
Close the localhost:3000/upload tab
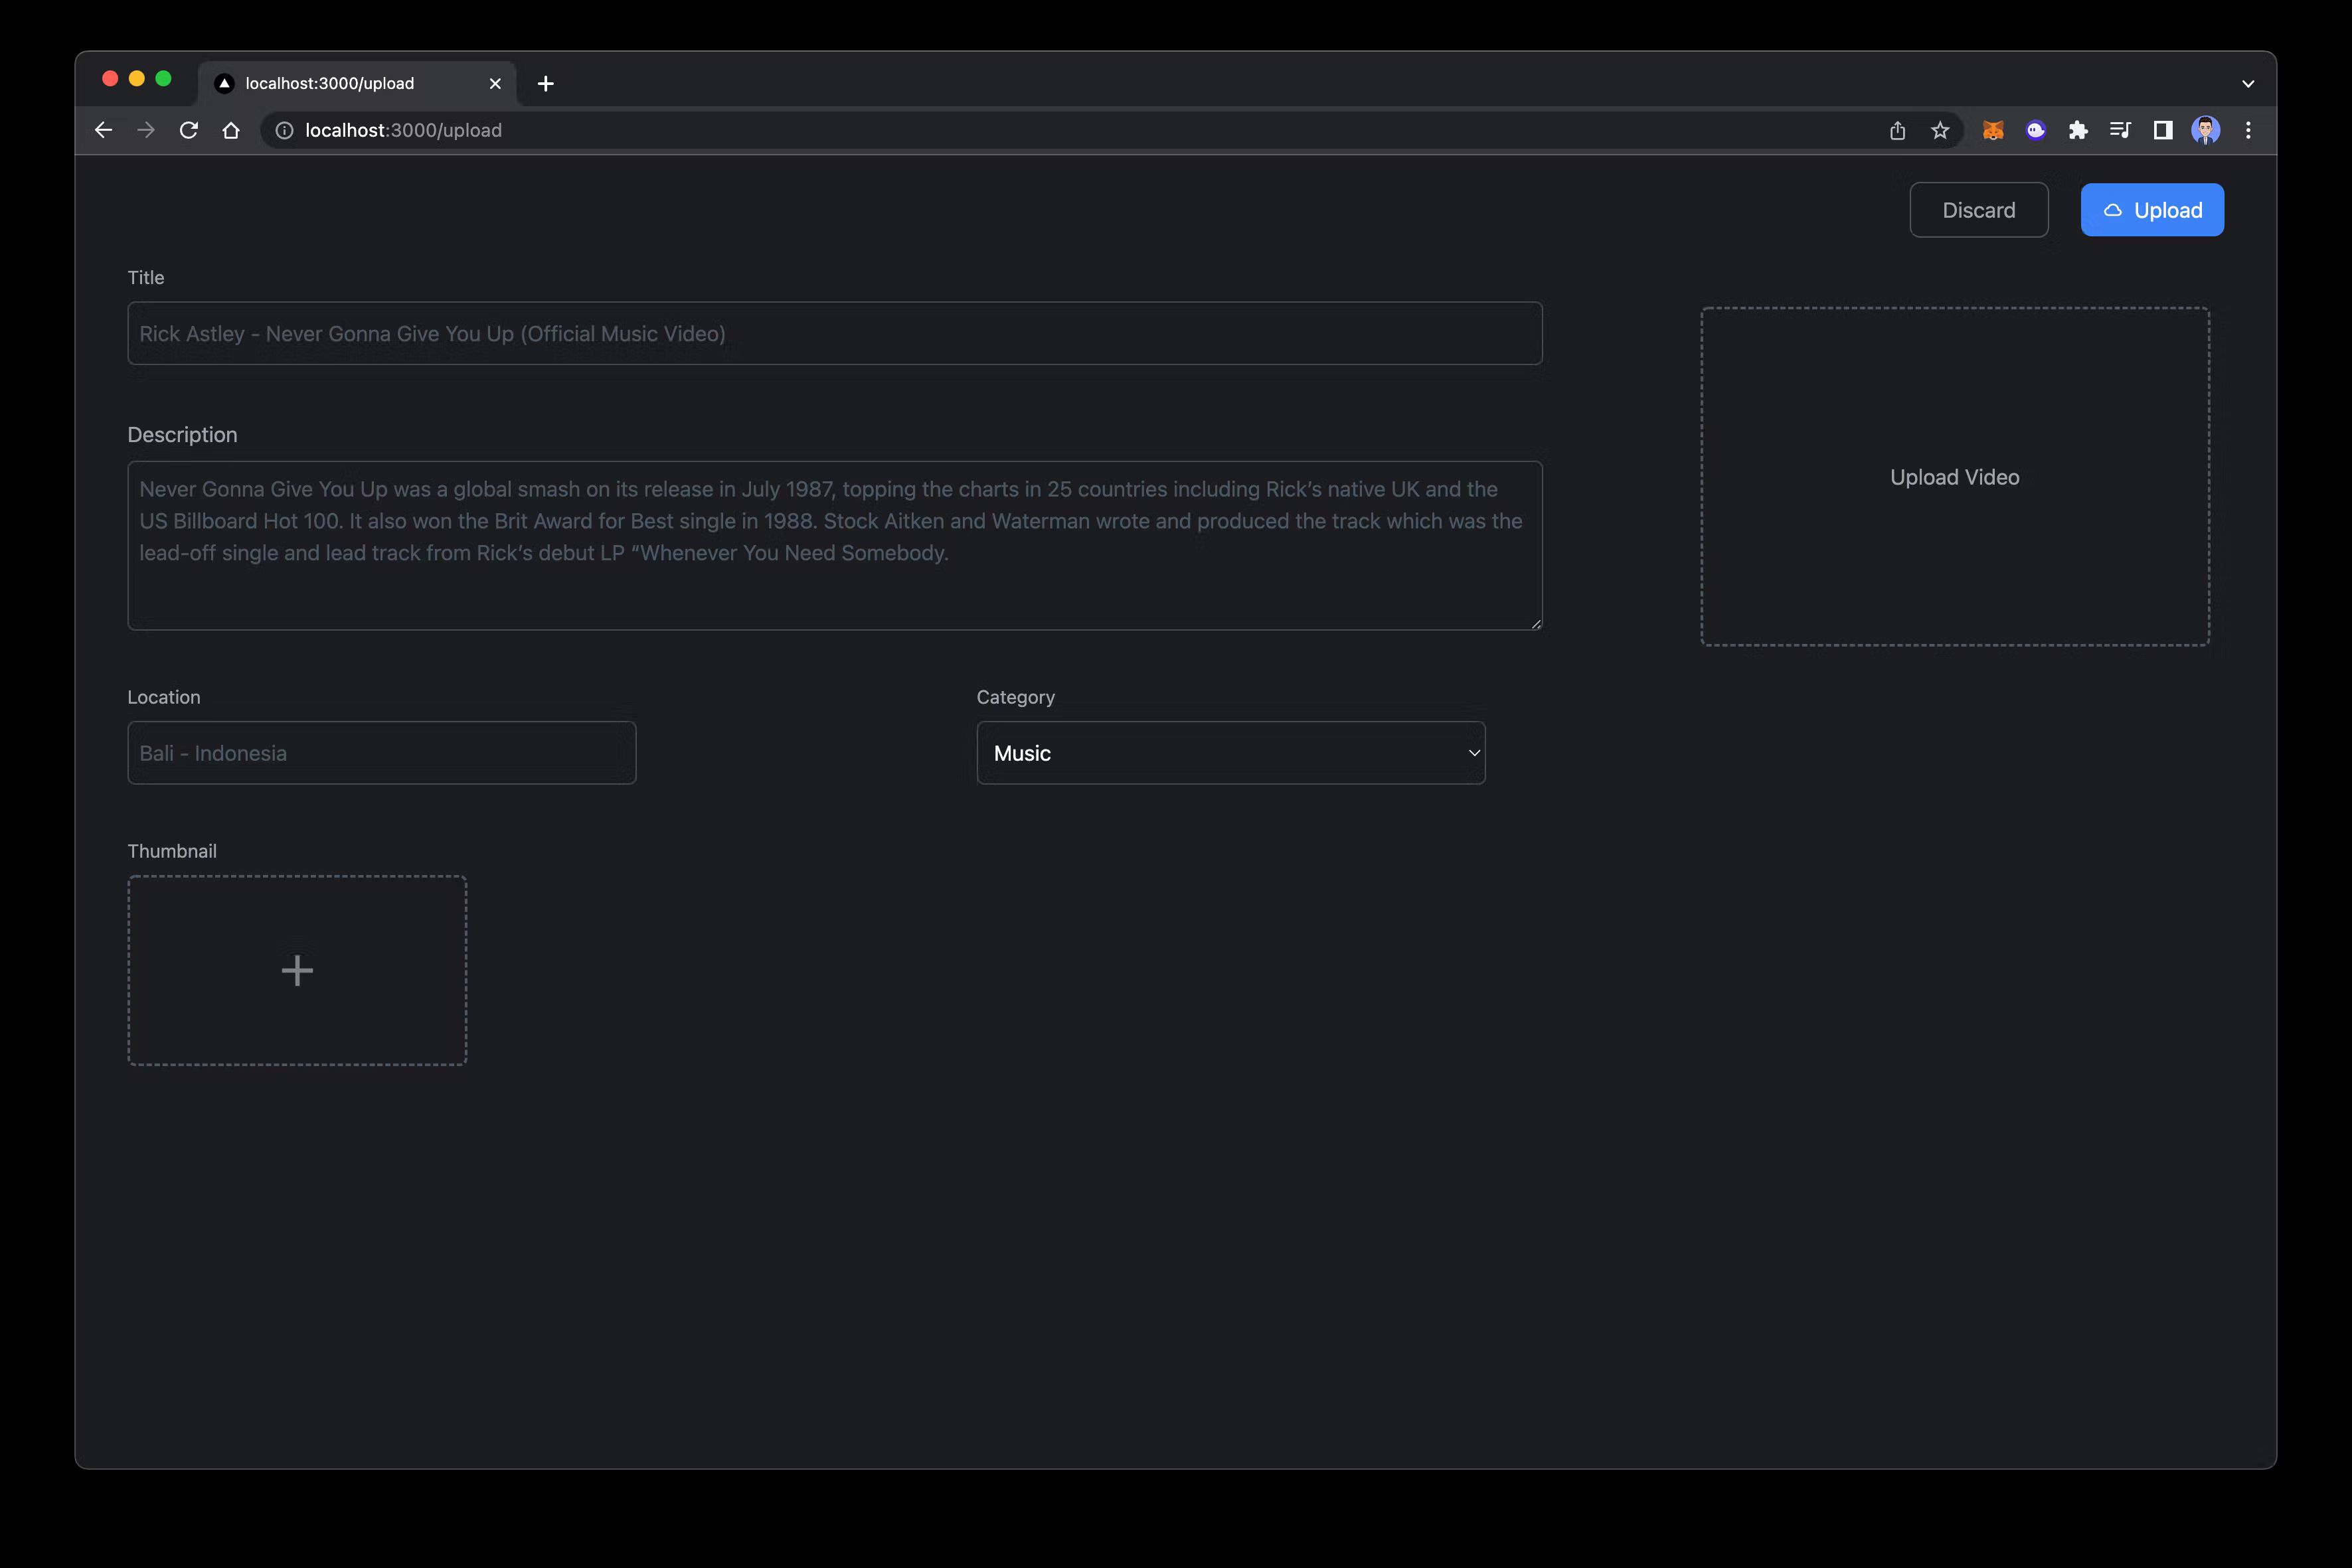pos(495,83)
